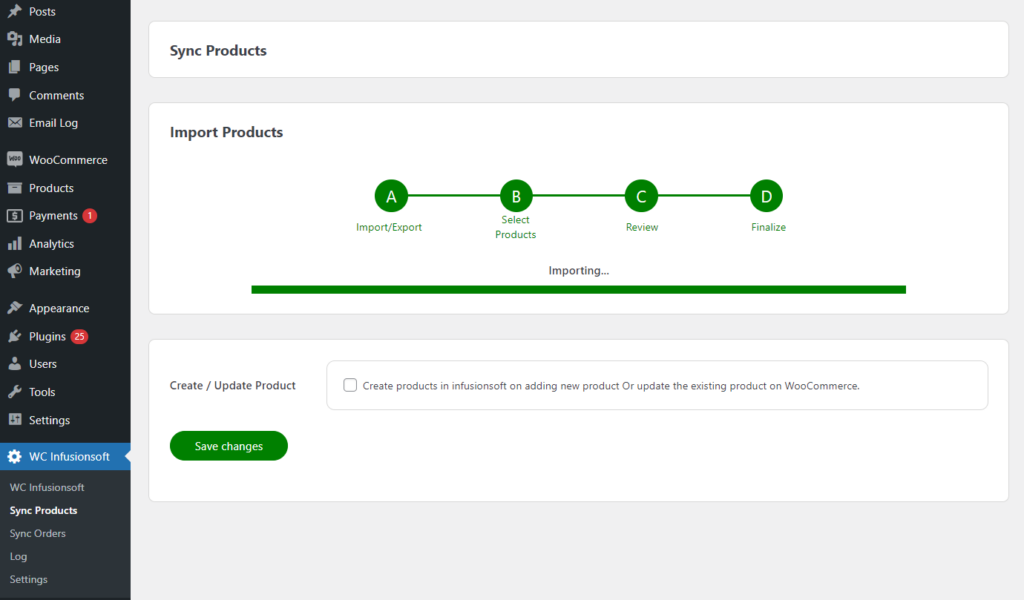Click the Create / Update Product label
1024x600 pixels.
pos(232,385)
